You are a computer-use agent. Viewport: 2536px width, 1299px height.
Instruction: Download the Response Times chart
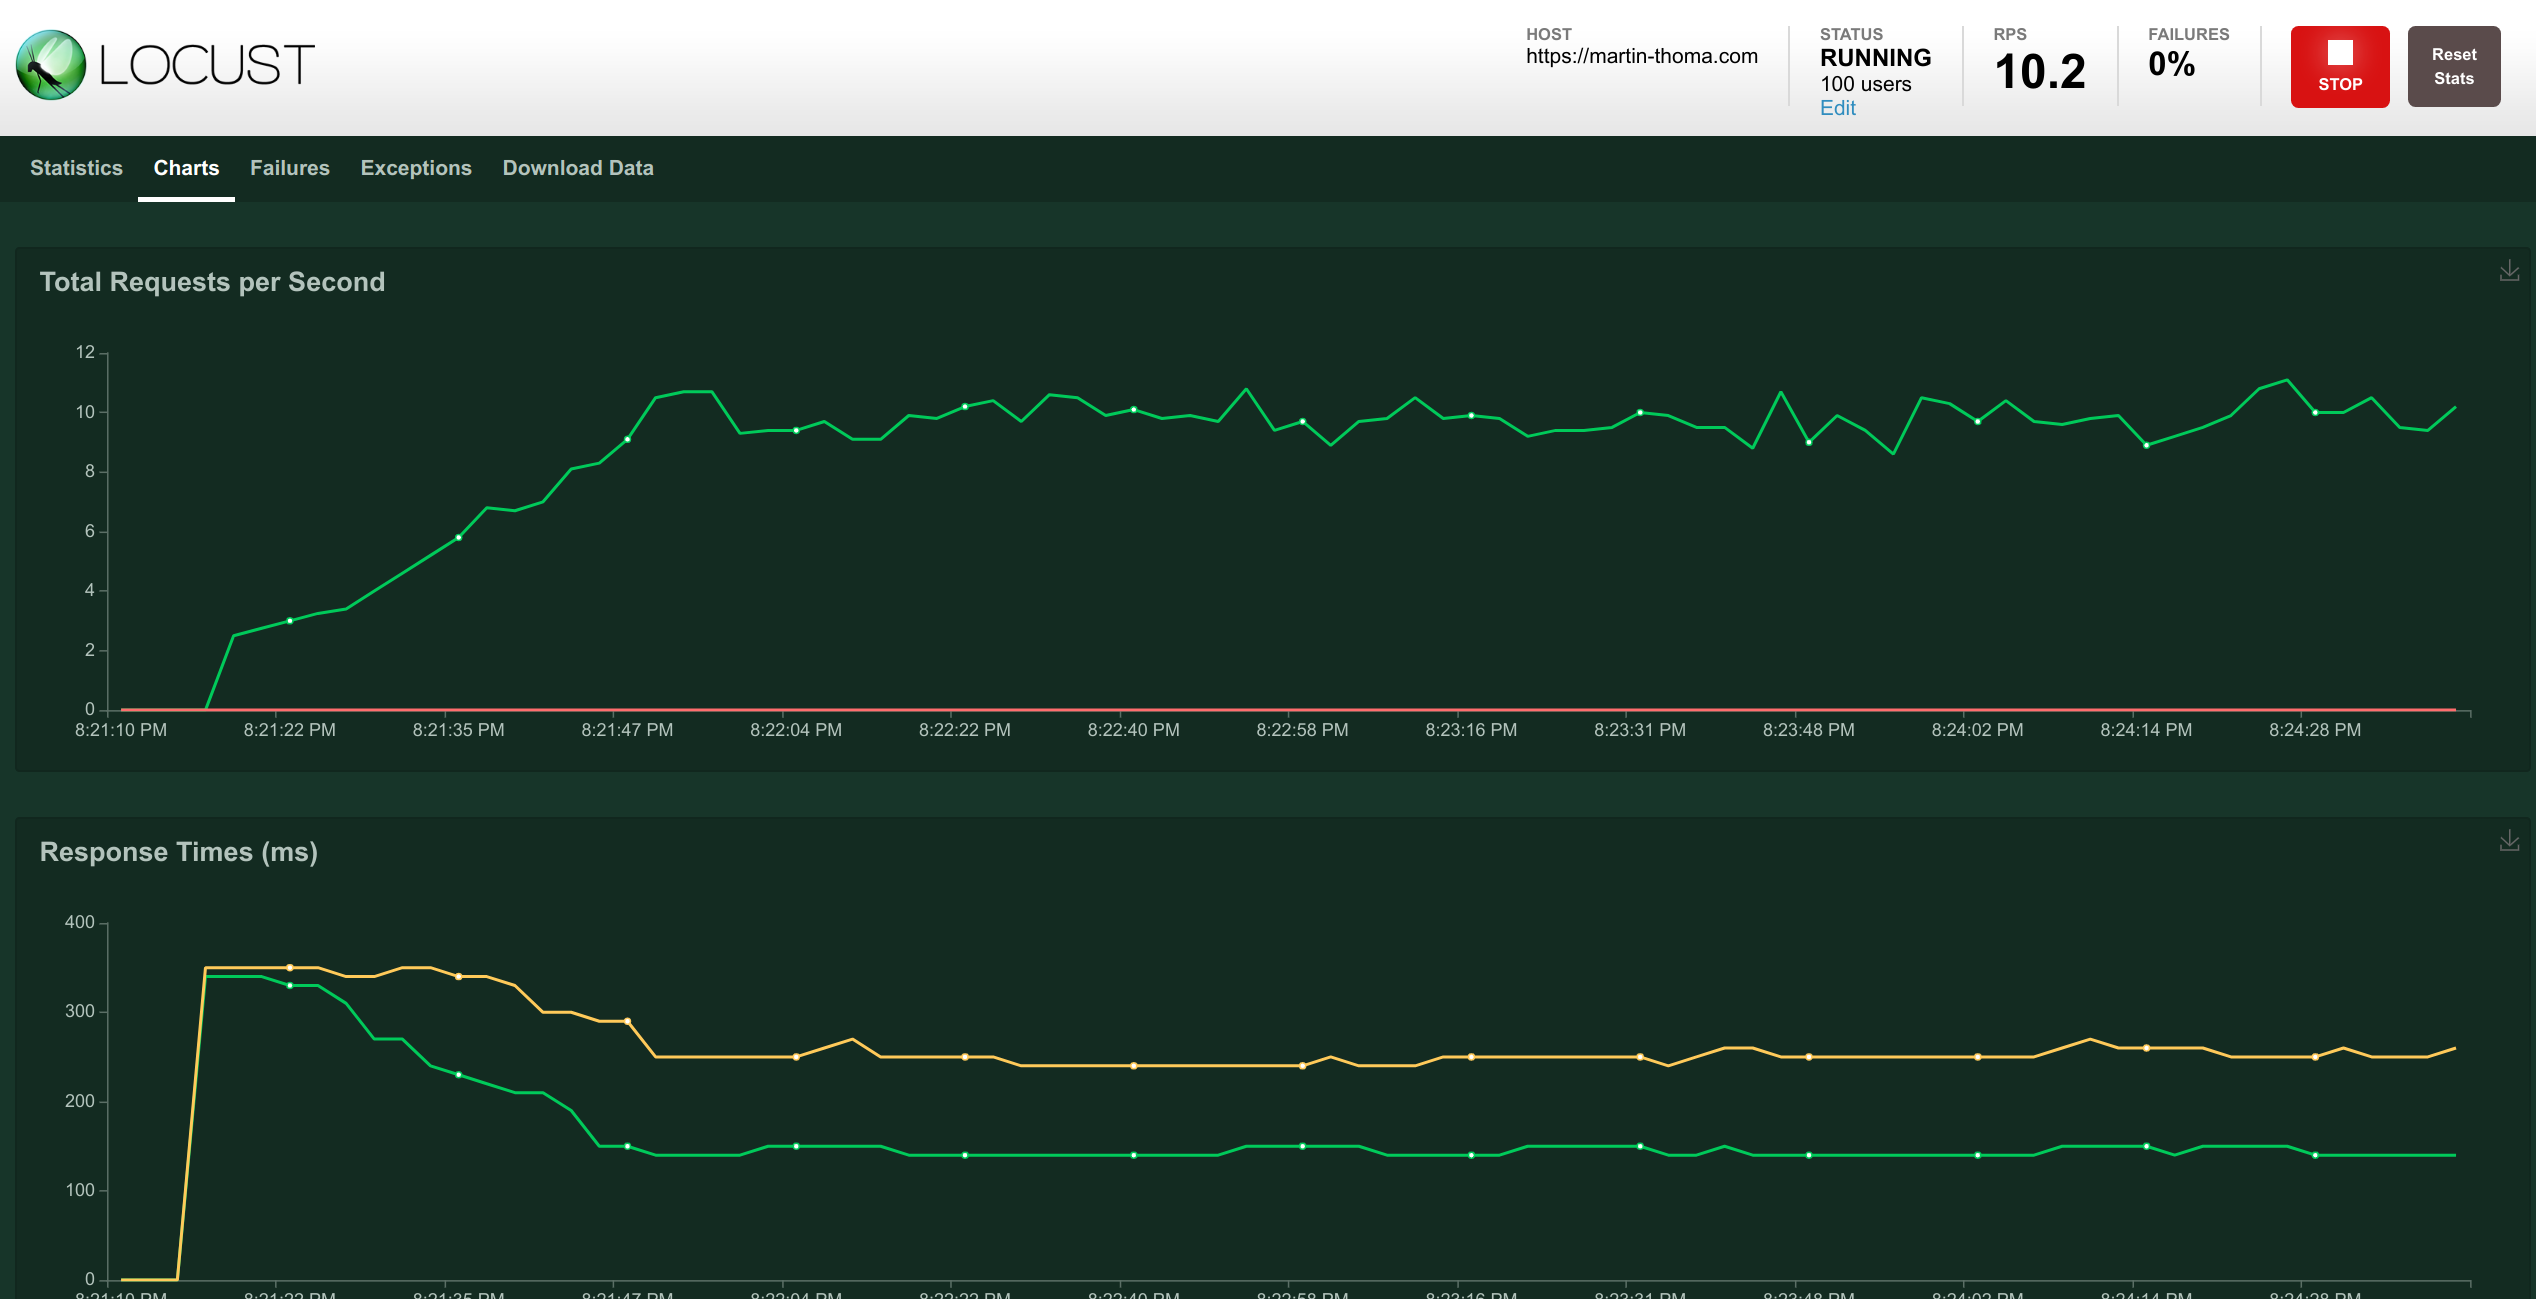tap(2509, 841)
